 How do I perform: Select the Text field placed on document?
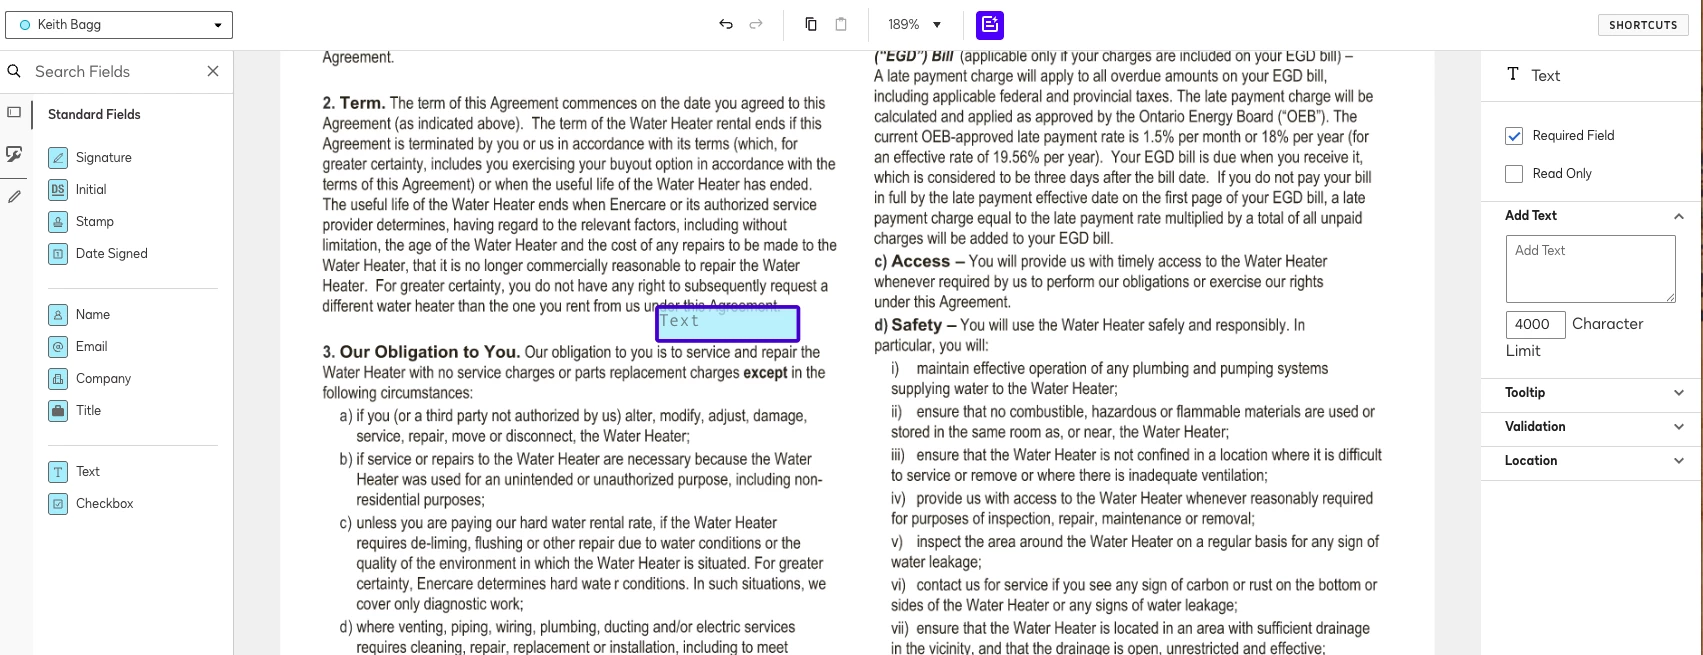728,324
